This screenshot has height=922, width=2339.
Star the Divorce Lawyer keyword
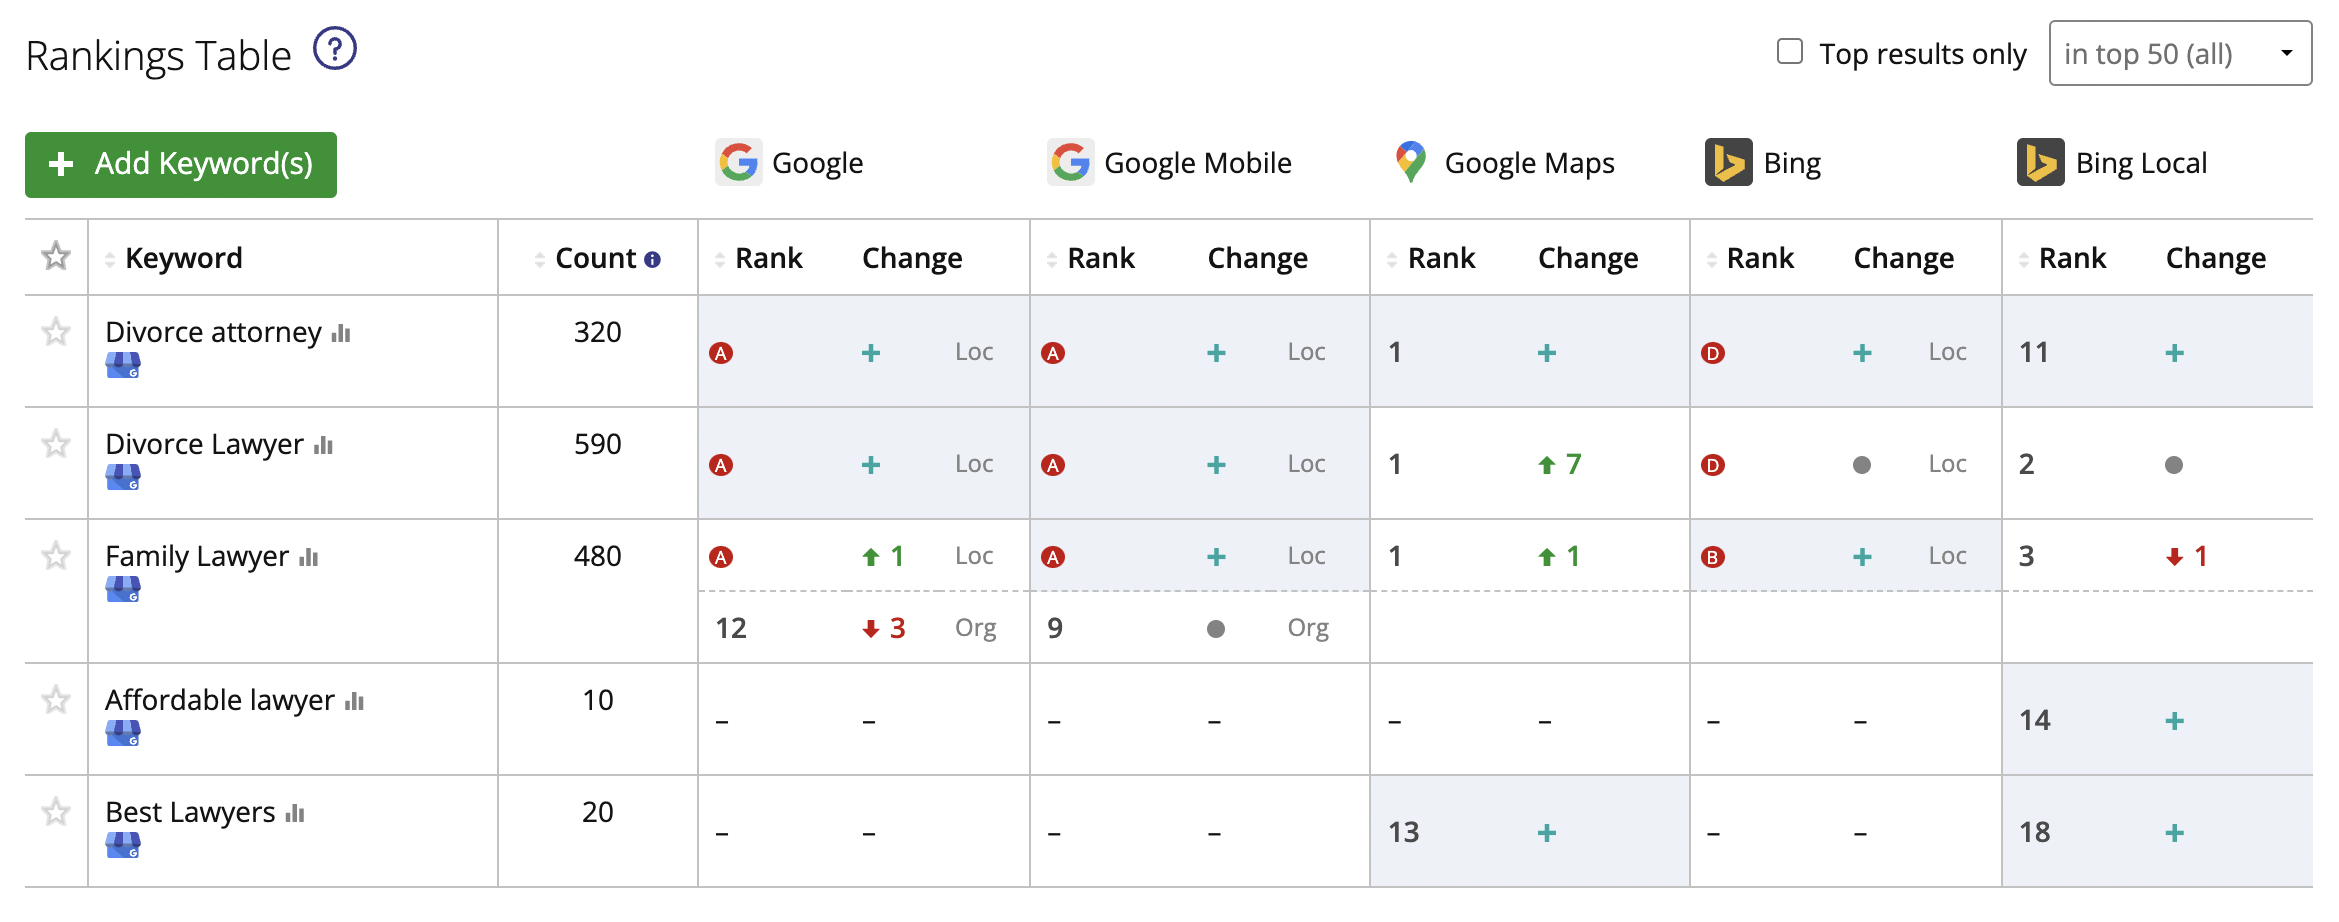pos(54,445)
